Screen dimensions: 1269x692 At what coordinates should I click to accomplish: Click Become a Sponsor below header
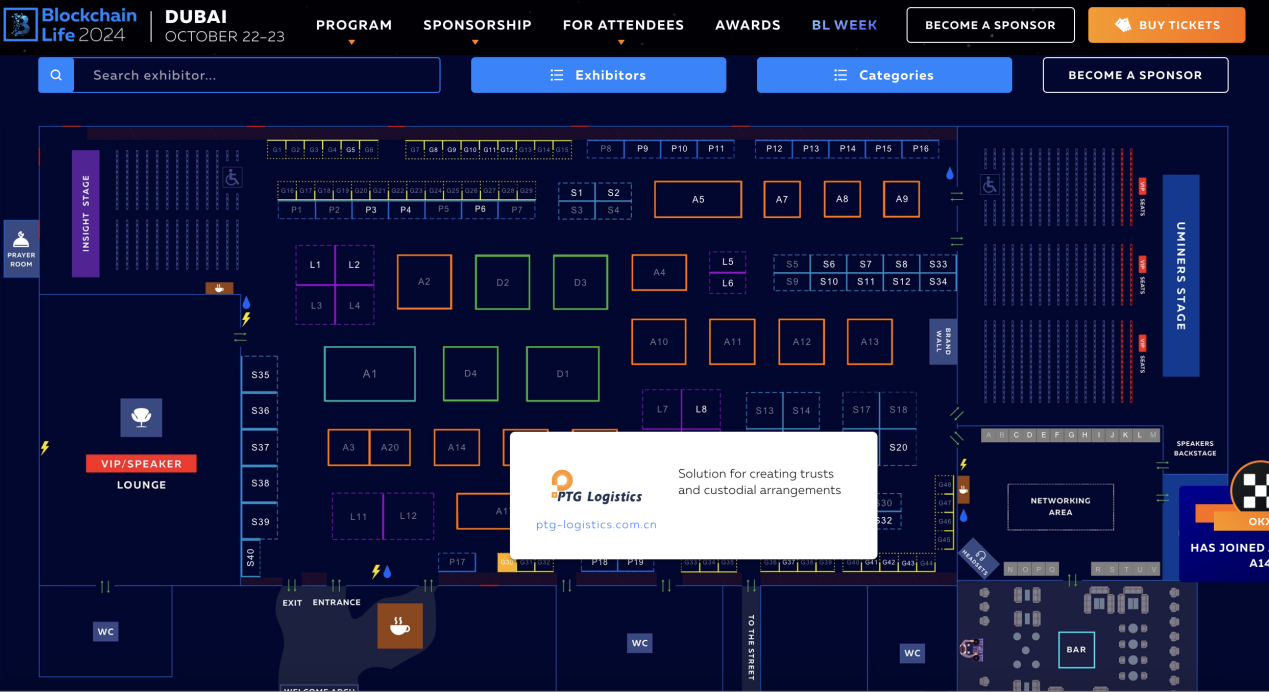tap(1135, 75)
